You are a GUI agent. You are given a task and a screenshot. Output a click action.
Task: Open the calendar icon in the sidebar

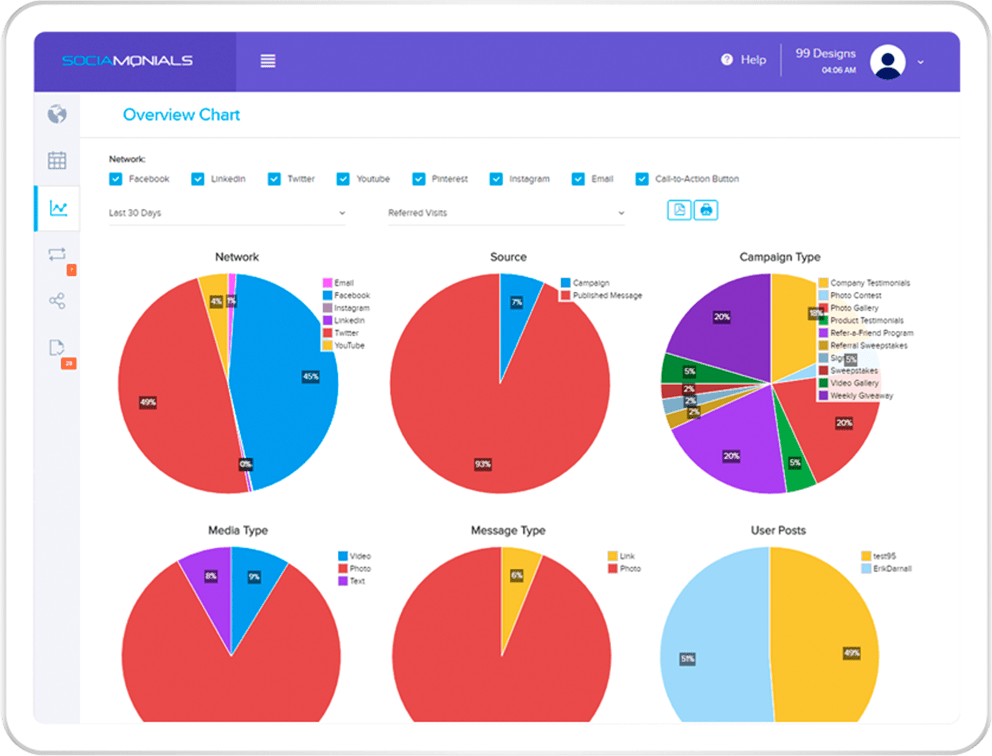[x=57, y=161]
